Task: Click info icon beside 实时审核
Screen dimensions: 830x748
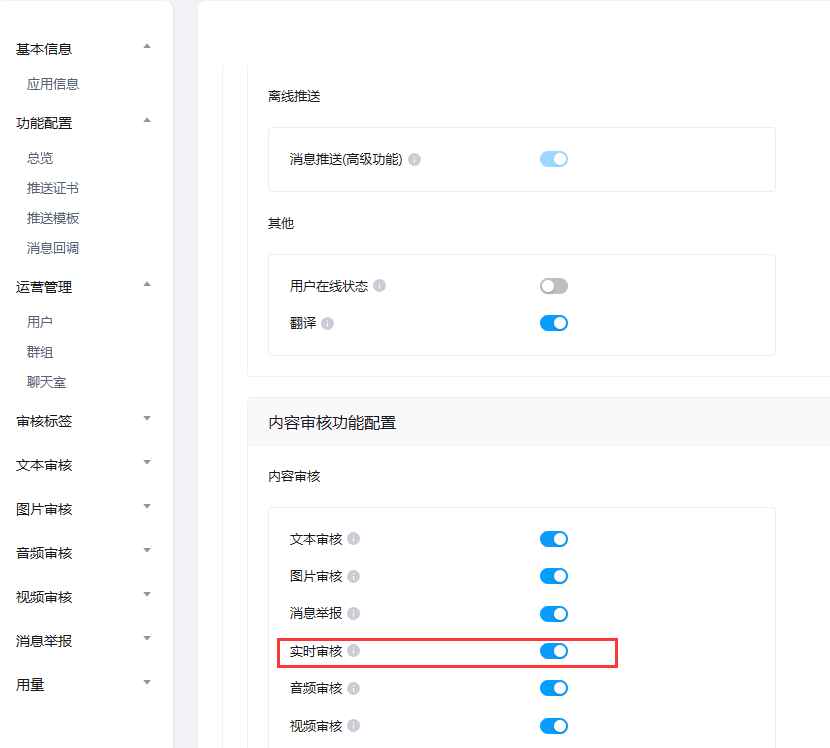Action: [x=354, y=651]
